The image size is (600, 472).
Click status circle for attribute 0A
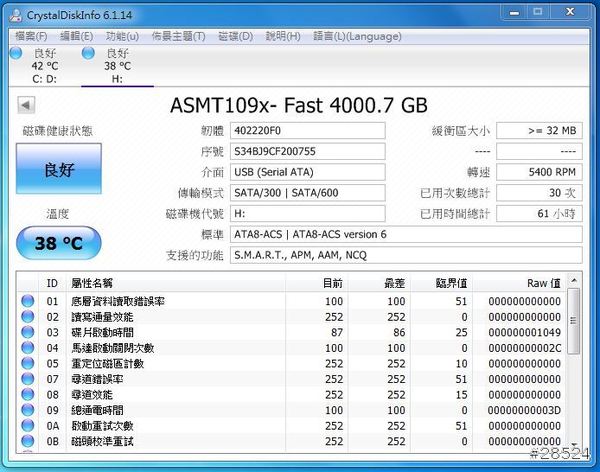point(28,425)
